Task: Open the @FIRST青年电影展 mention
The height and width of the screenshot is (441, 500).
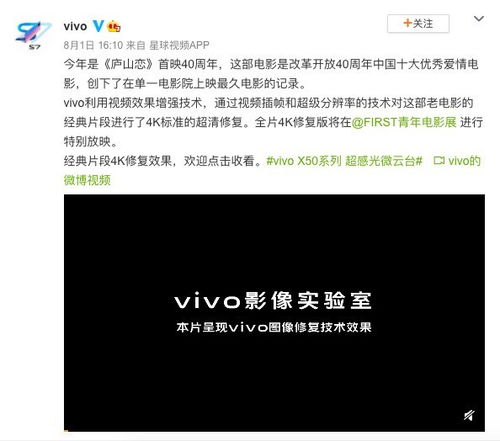Action: 404,122
